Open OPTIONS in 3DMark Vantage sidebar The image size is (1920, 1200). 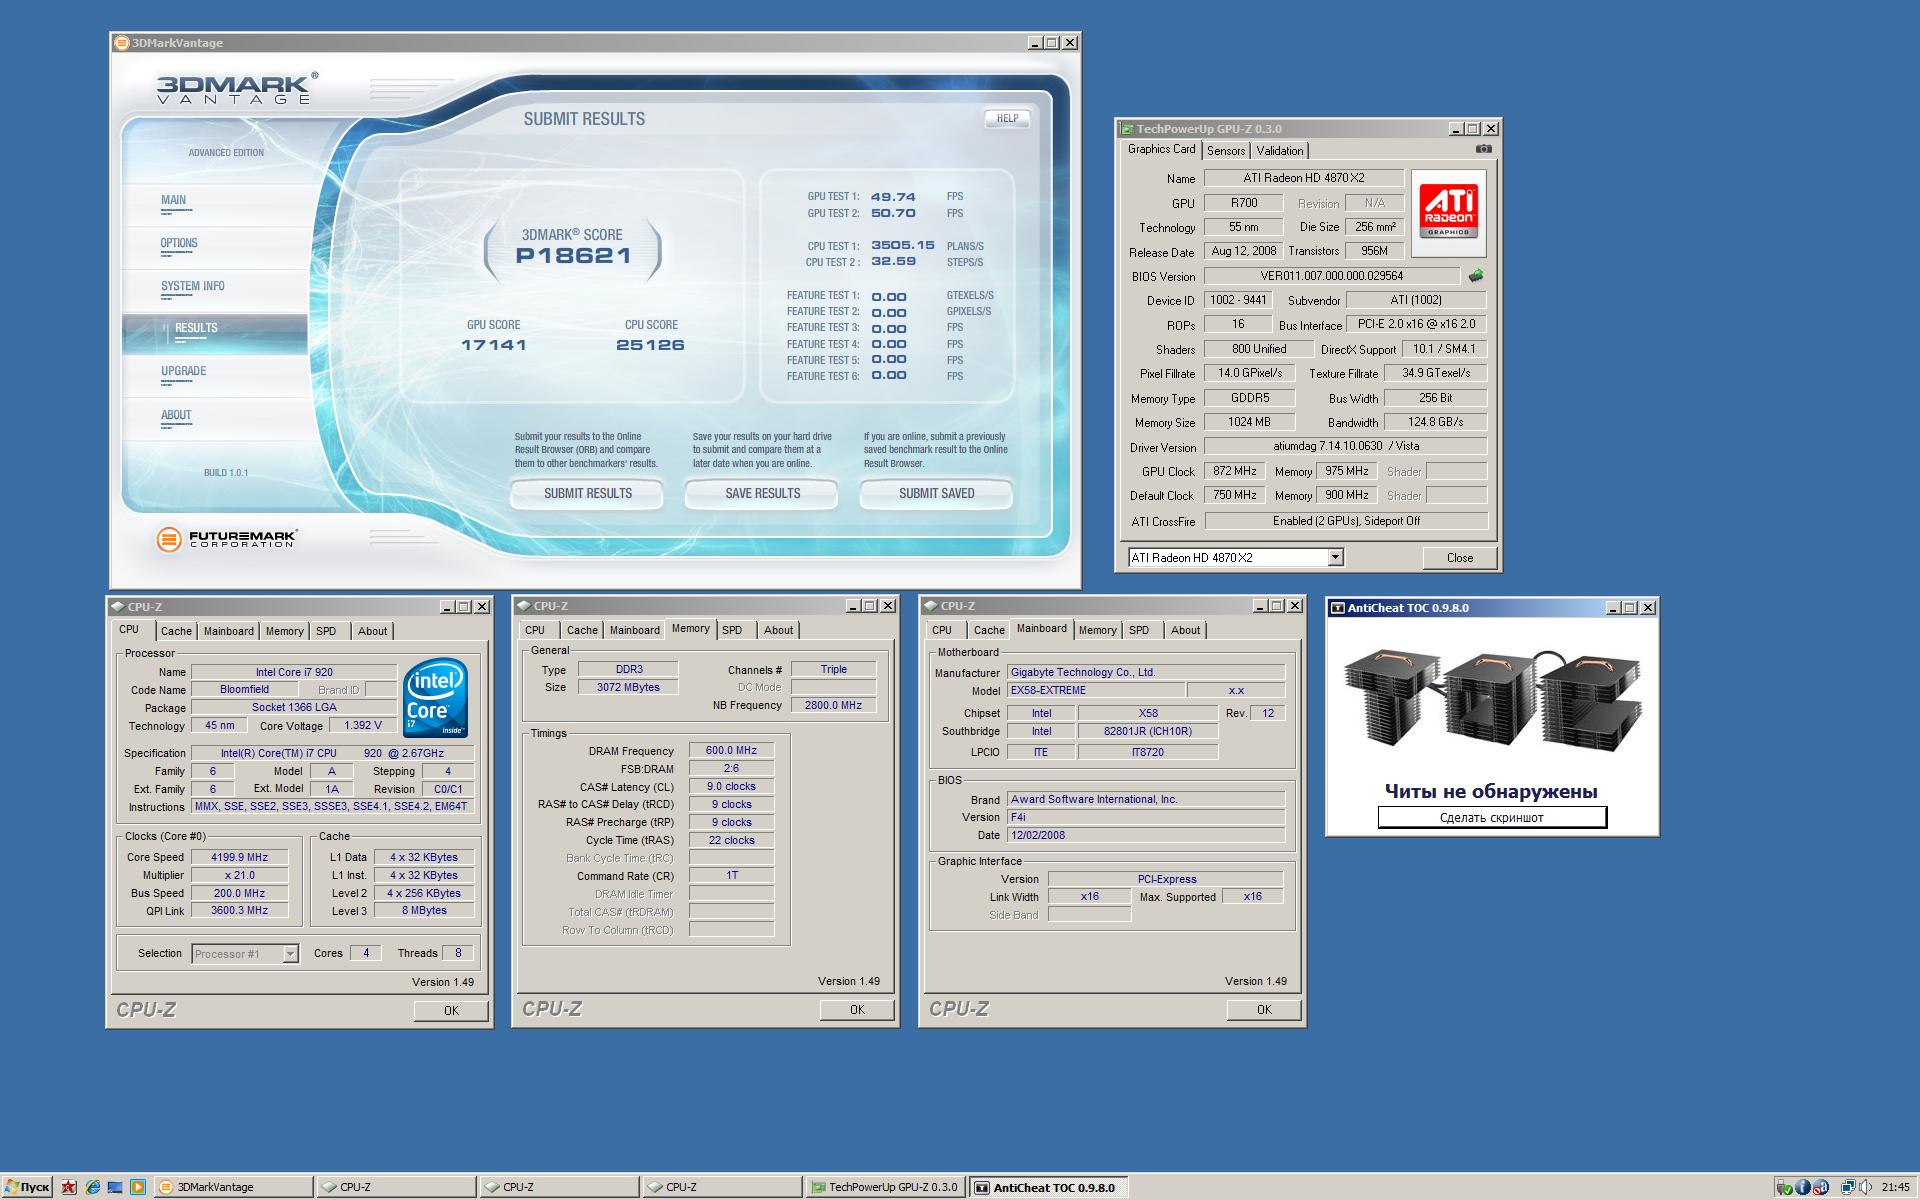pos(215,246)
